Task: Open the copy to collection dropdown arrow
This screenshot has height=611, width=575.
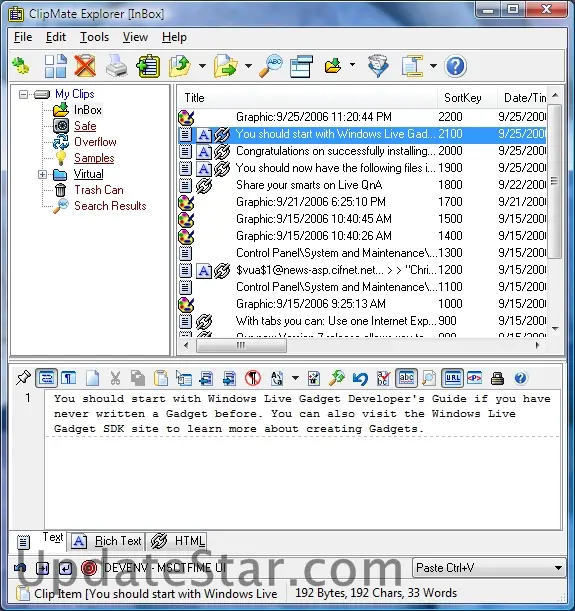Action: pos(203,66)
